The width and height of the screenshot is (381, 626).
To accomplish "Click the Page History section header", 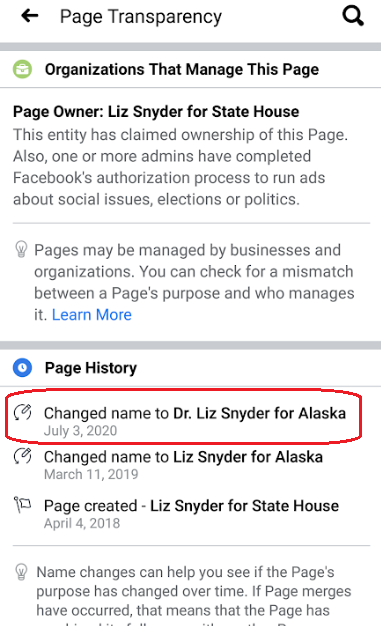I will [x=91, y=368].
